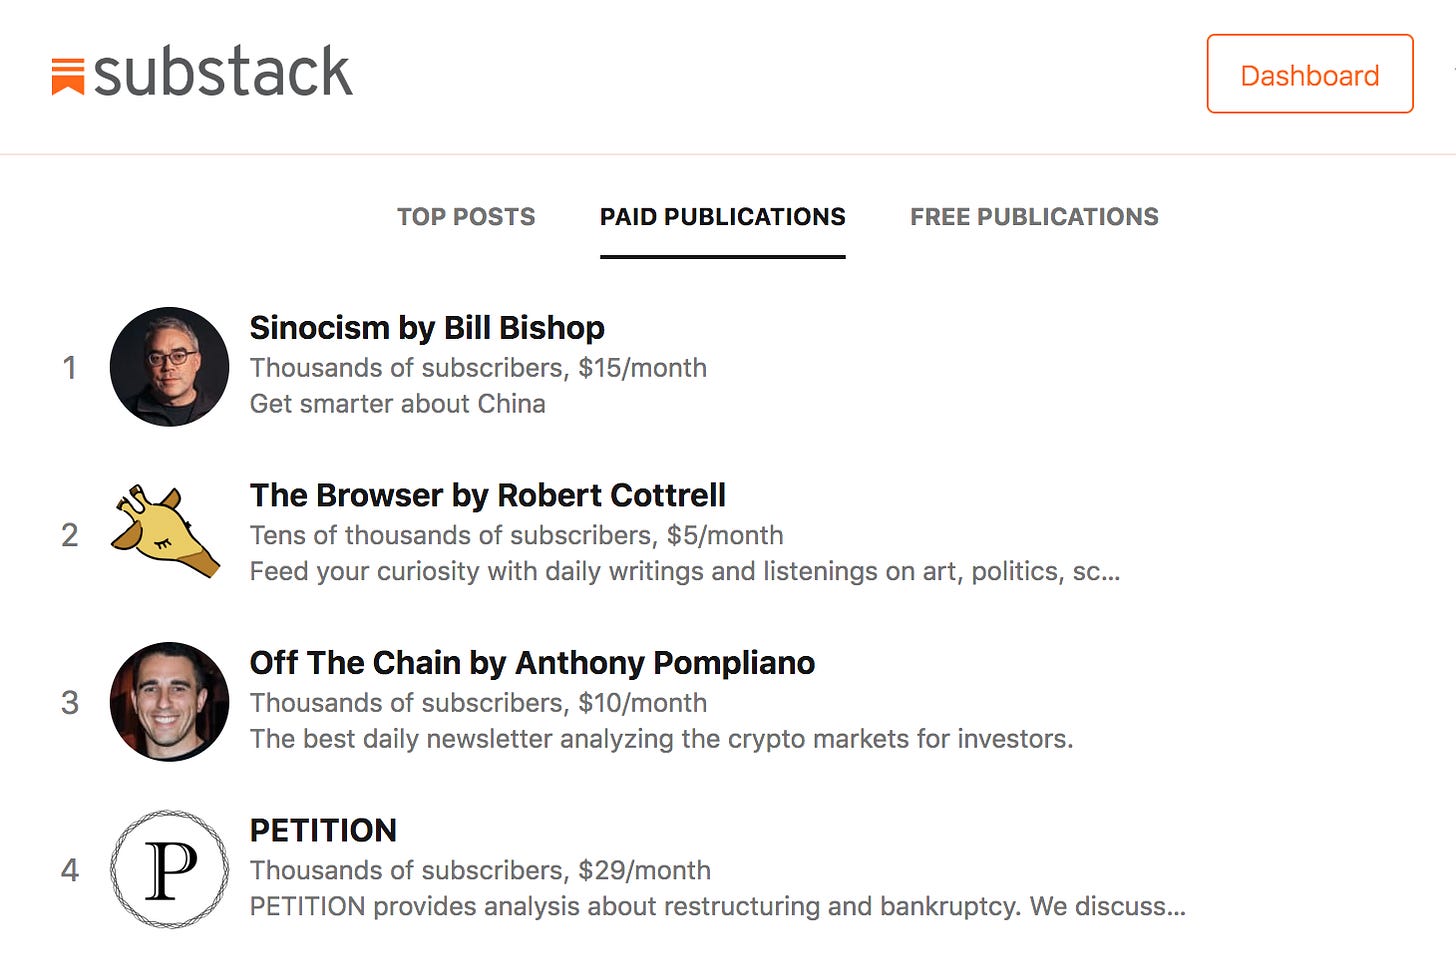1456x957 pixels.
Task: Select the Paid Publications tab
Action: pyautogui.click(x=722, y=217)
